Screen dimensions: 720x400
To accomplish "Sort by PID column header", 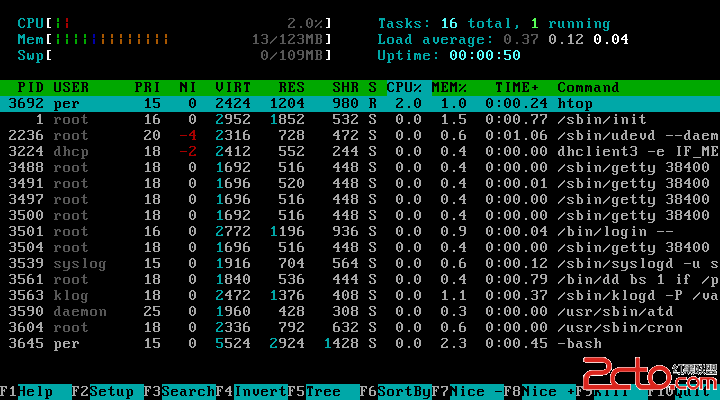I will coord(30,87).
